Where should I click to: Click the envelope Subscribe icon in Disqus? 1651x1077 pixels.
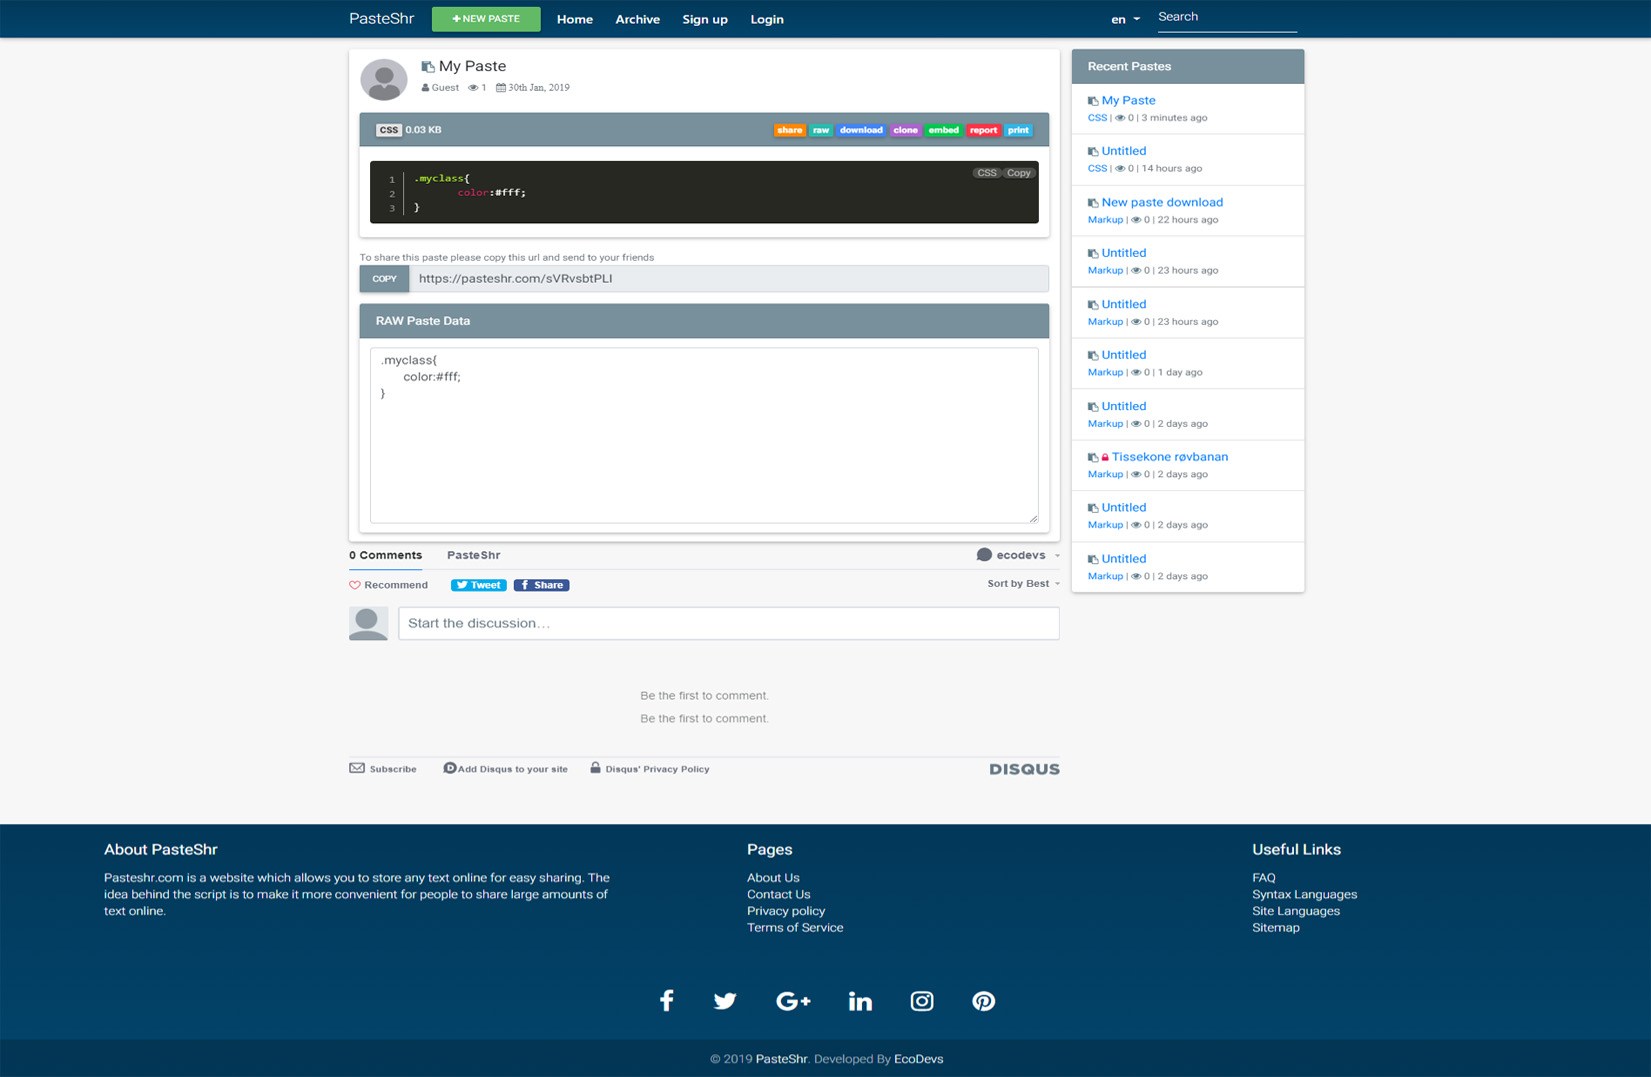click(x=357, y=768)
